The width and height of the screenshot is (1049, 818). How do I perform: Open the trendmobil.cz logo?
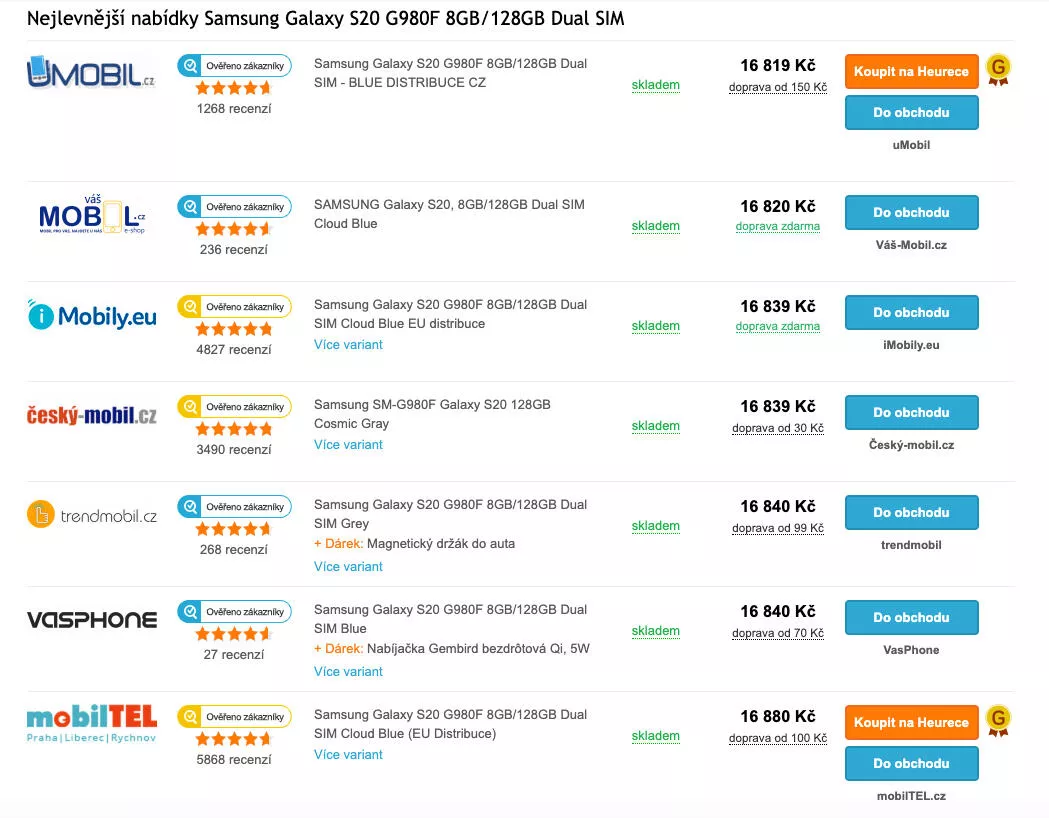(x=92, y=514)
